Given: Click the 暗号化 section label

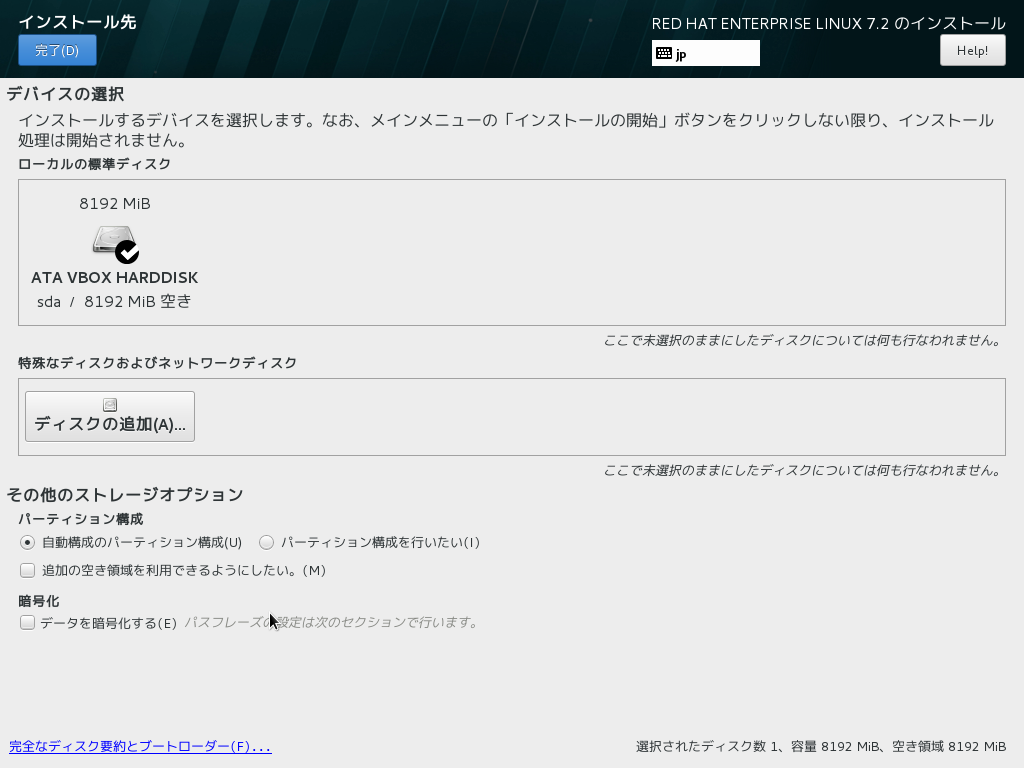Looking at the screenshot, I should coord(39,601).
